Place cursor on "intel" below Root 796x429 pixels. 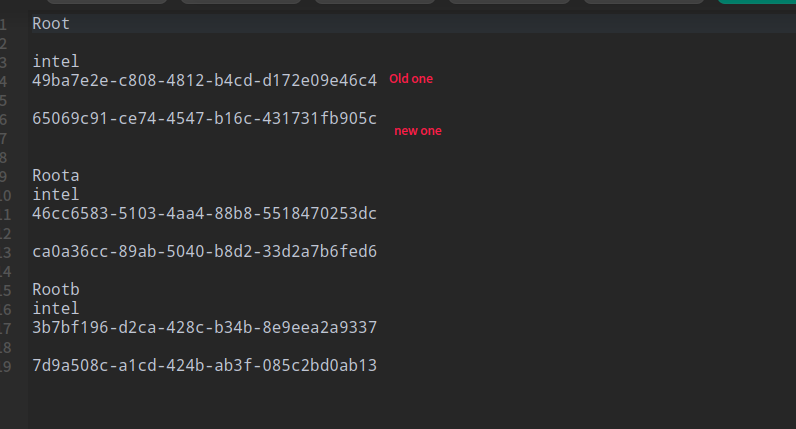(55, 61)
